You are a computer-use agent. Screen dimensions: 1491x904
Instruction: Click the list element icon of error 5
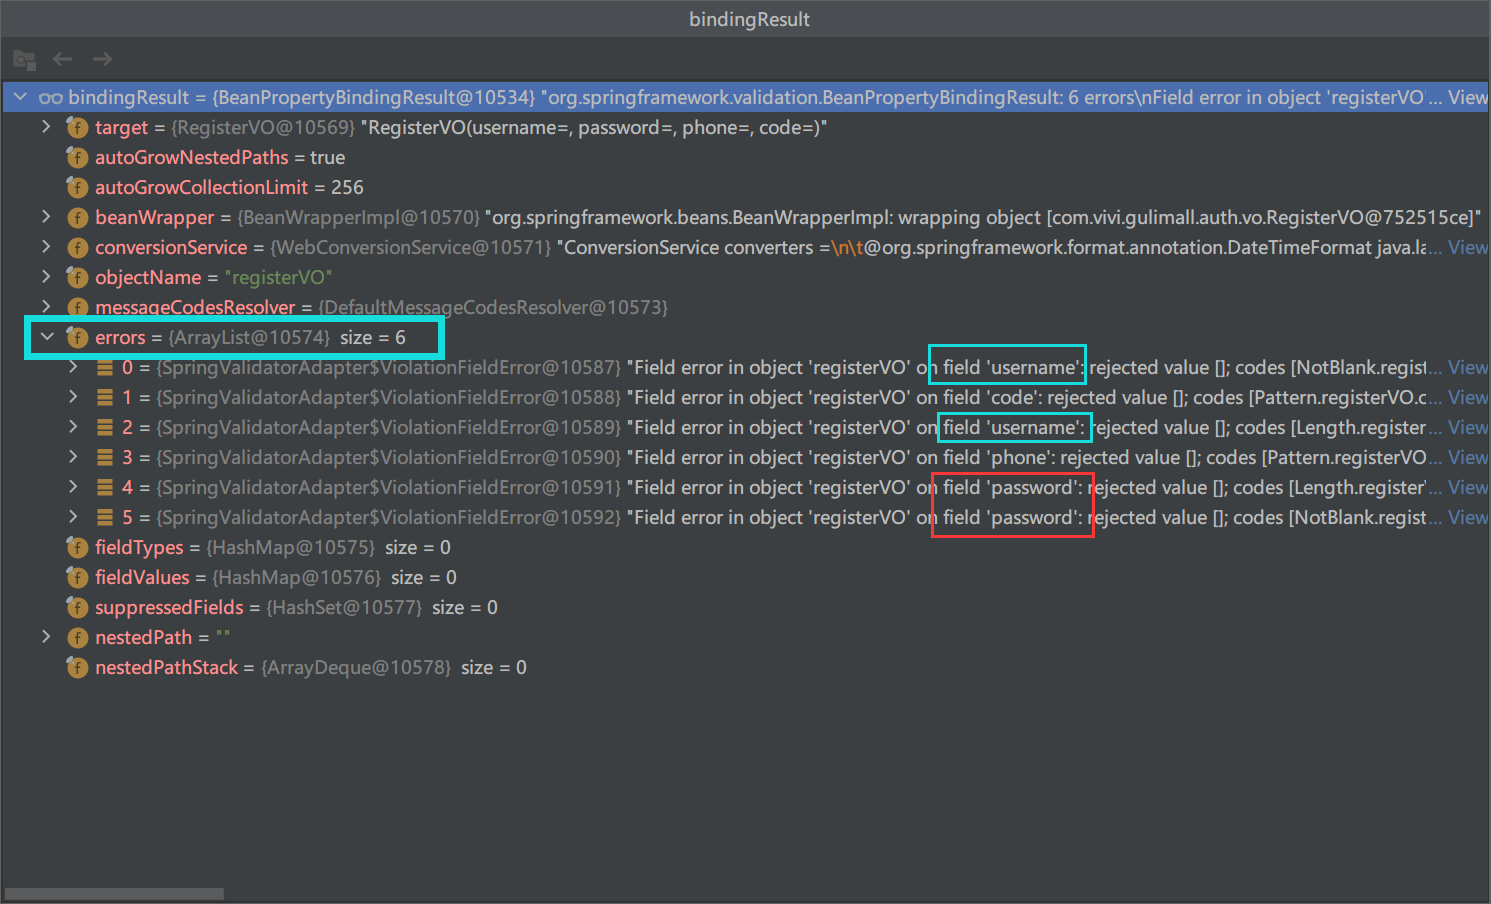click(x=104, y=517)
